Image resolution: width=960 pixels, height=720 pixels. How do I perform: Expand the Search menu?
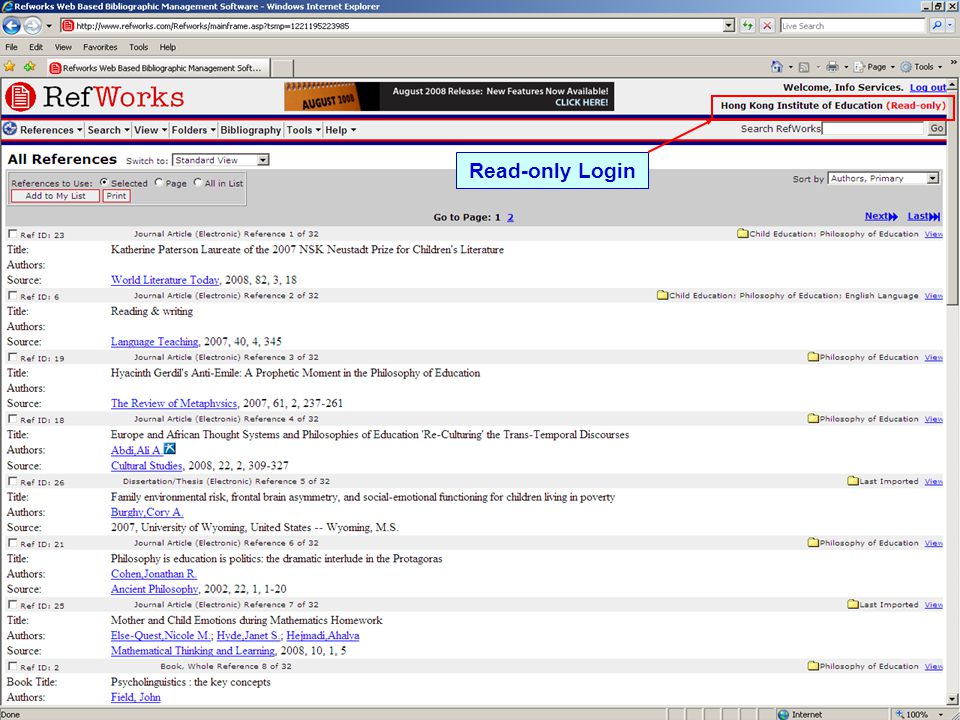(x=108, y=130)
